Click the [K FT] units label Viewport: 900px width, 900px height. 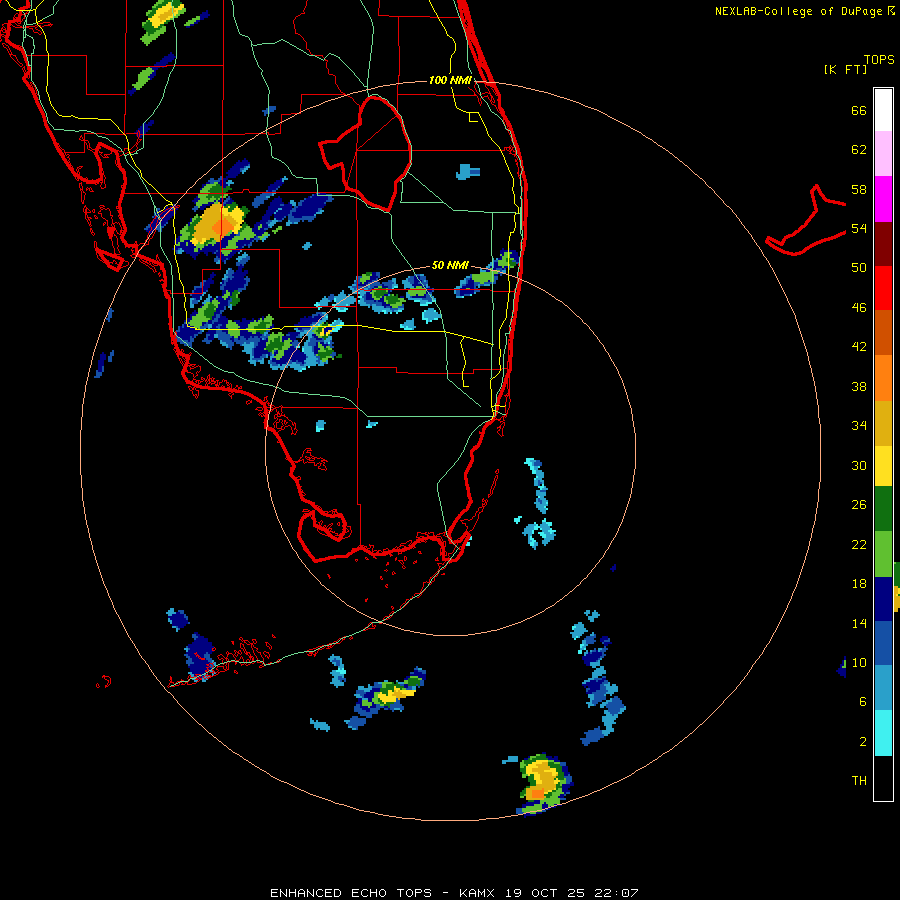(x=845, y=69)
